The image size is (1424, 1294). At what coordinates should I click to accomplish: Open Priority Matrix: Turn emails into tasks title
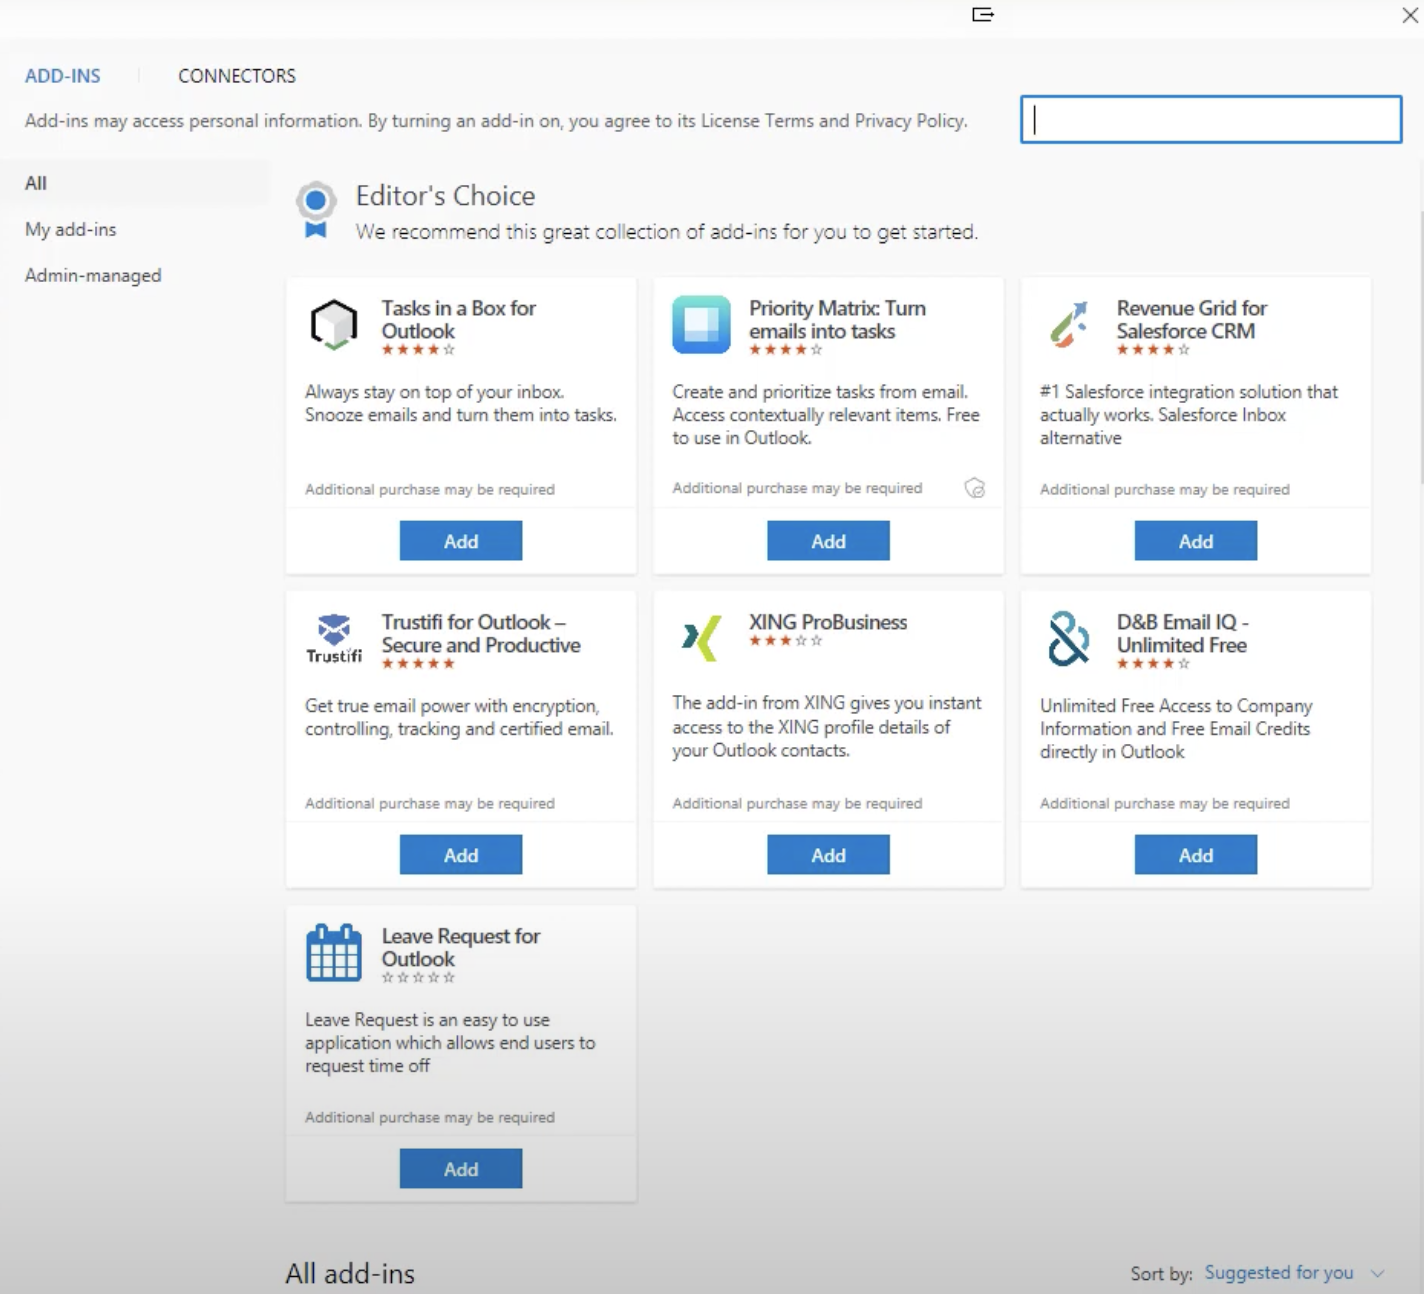(x=838, y=319)
